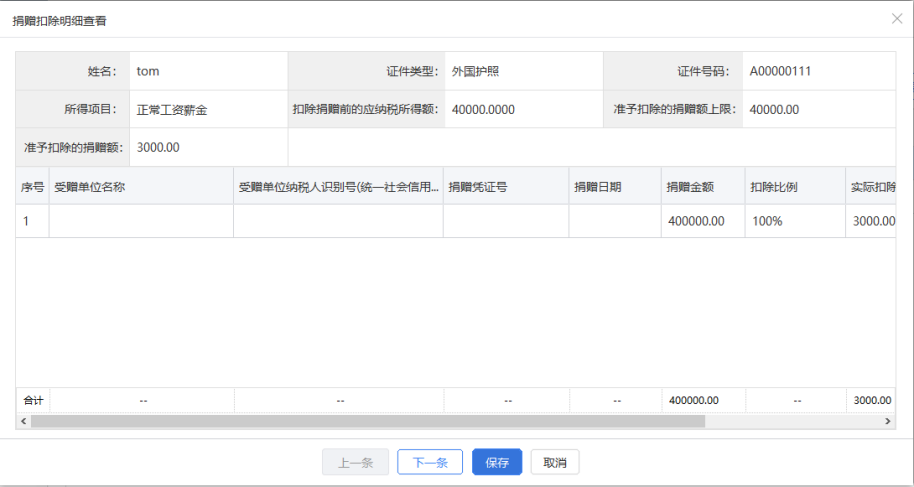The image size is (914, 487).
Task: Click the 证件类型 label
Action: coord(413,71)
